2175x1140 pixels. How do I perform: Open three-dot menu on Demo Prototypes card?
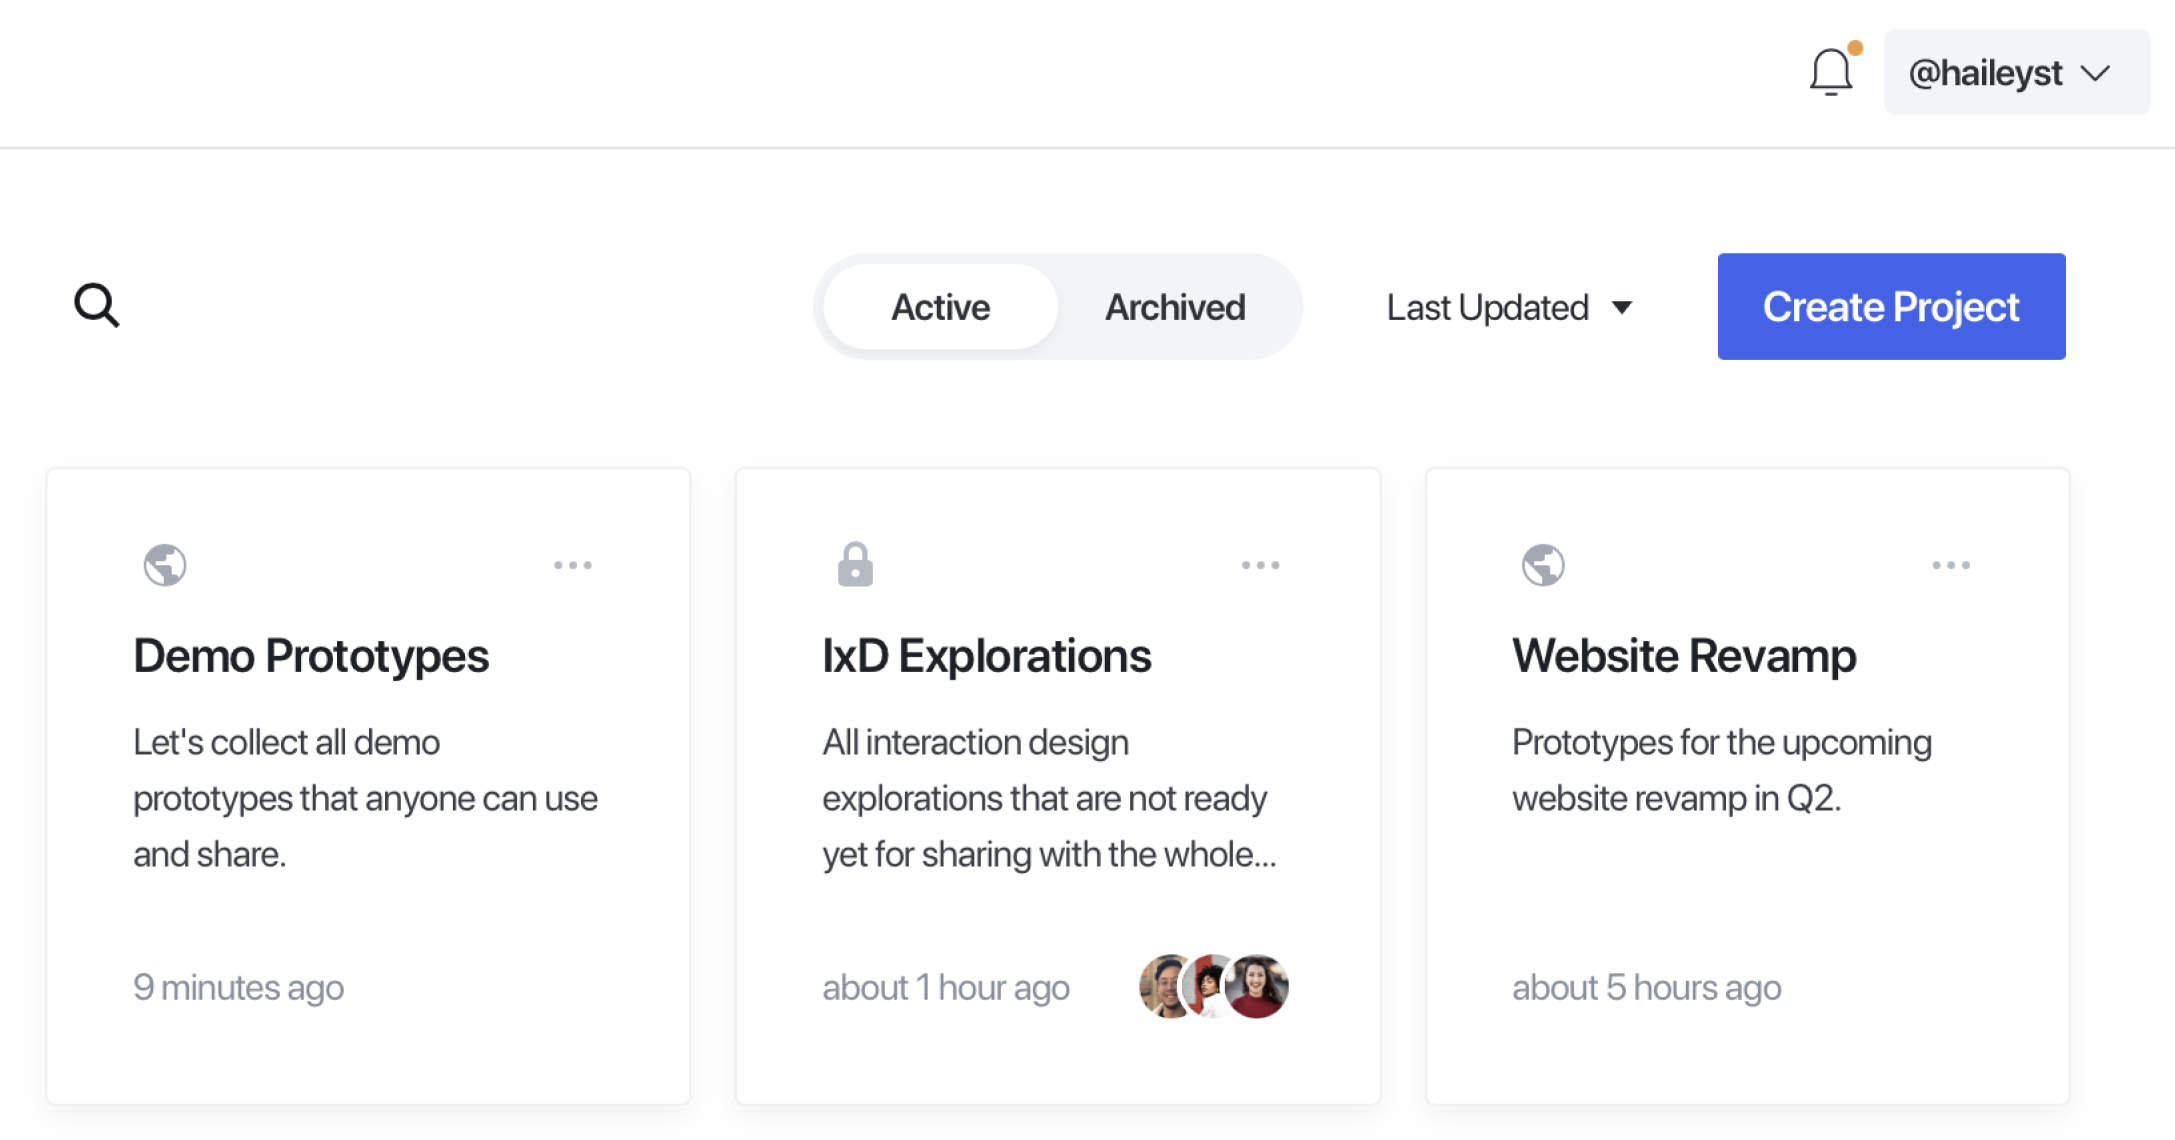point(573,565)
